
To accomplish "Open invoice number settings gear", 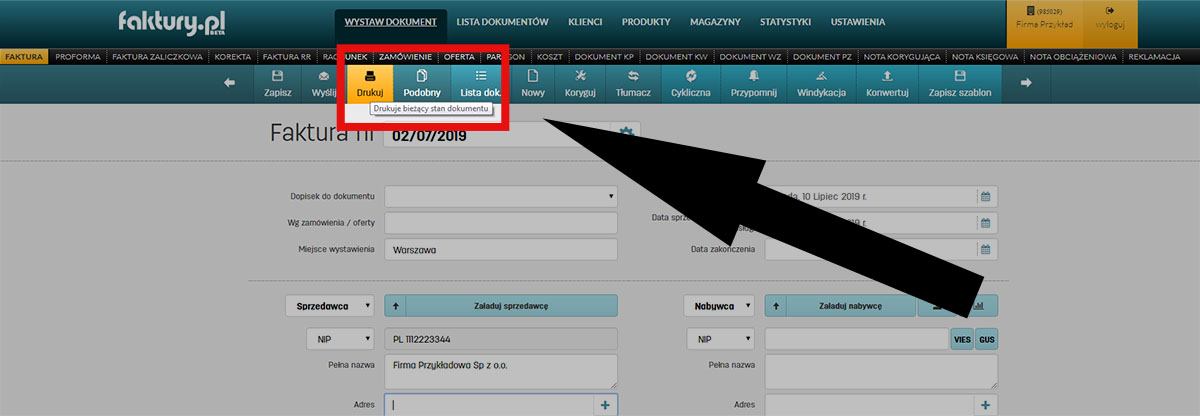I will (627, 134).
